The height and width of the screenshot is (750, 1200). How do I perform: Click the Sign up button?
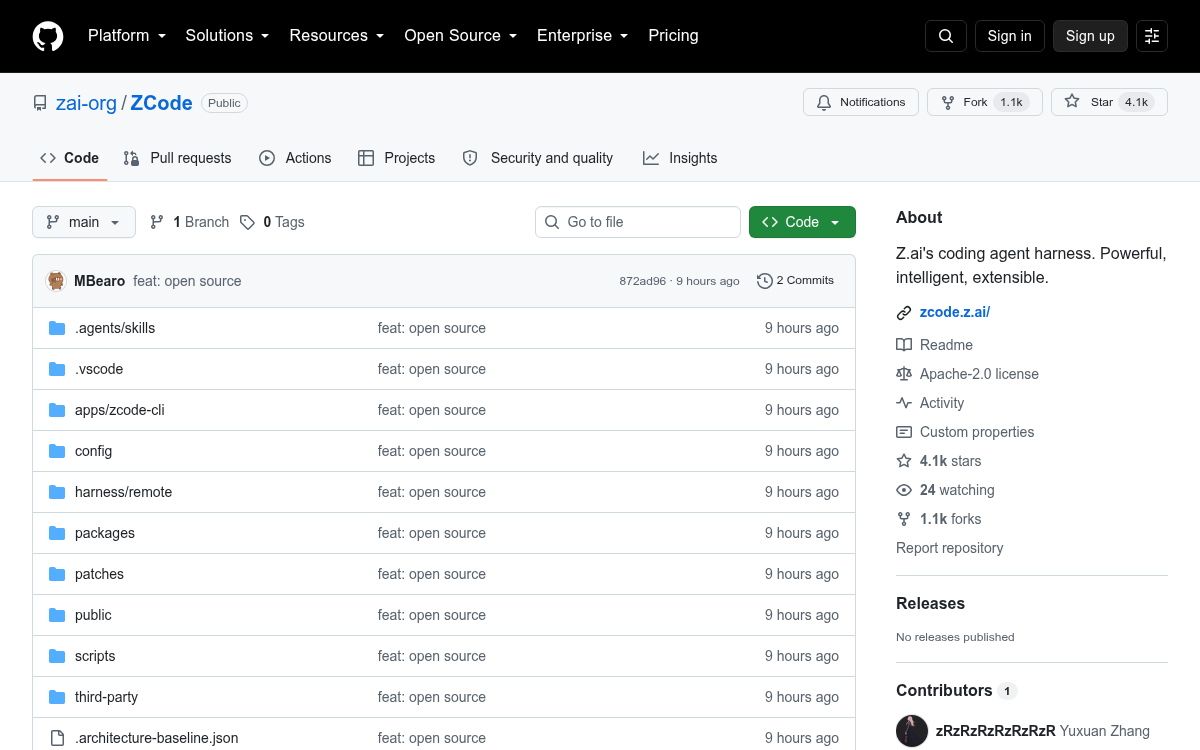(1090, 36)
